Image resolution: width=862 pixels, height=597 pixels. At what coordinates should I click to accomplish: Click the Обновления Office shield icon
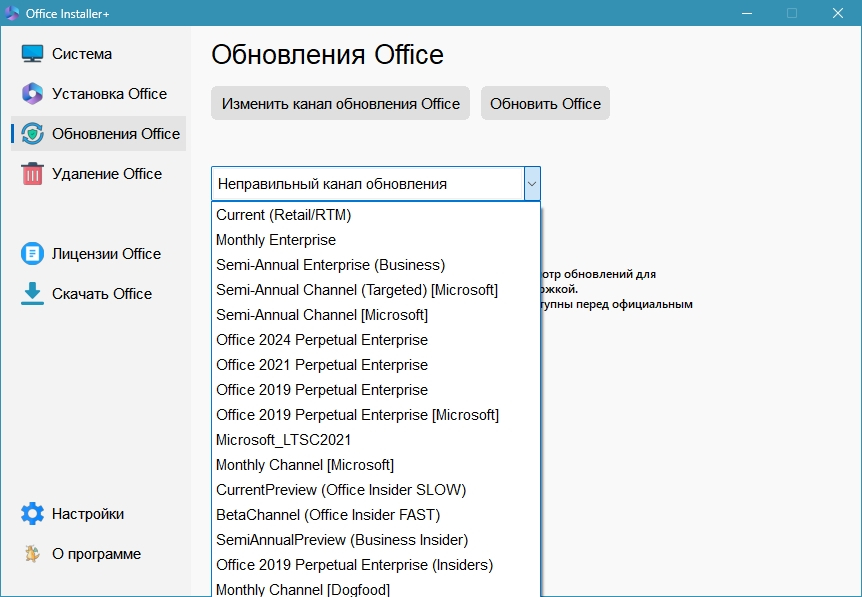[x=33, y=134]
